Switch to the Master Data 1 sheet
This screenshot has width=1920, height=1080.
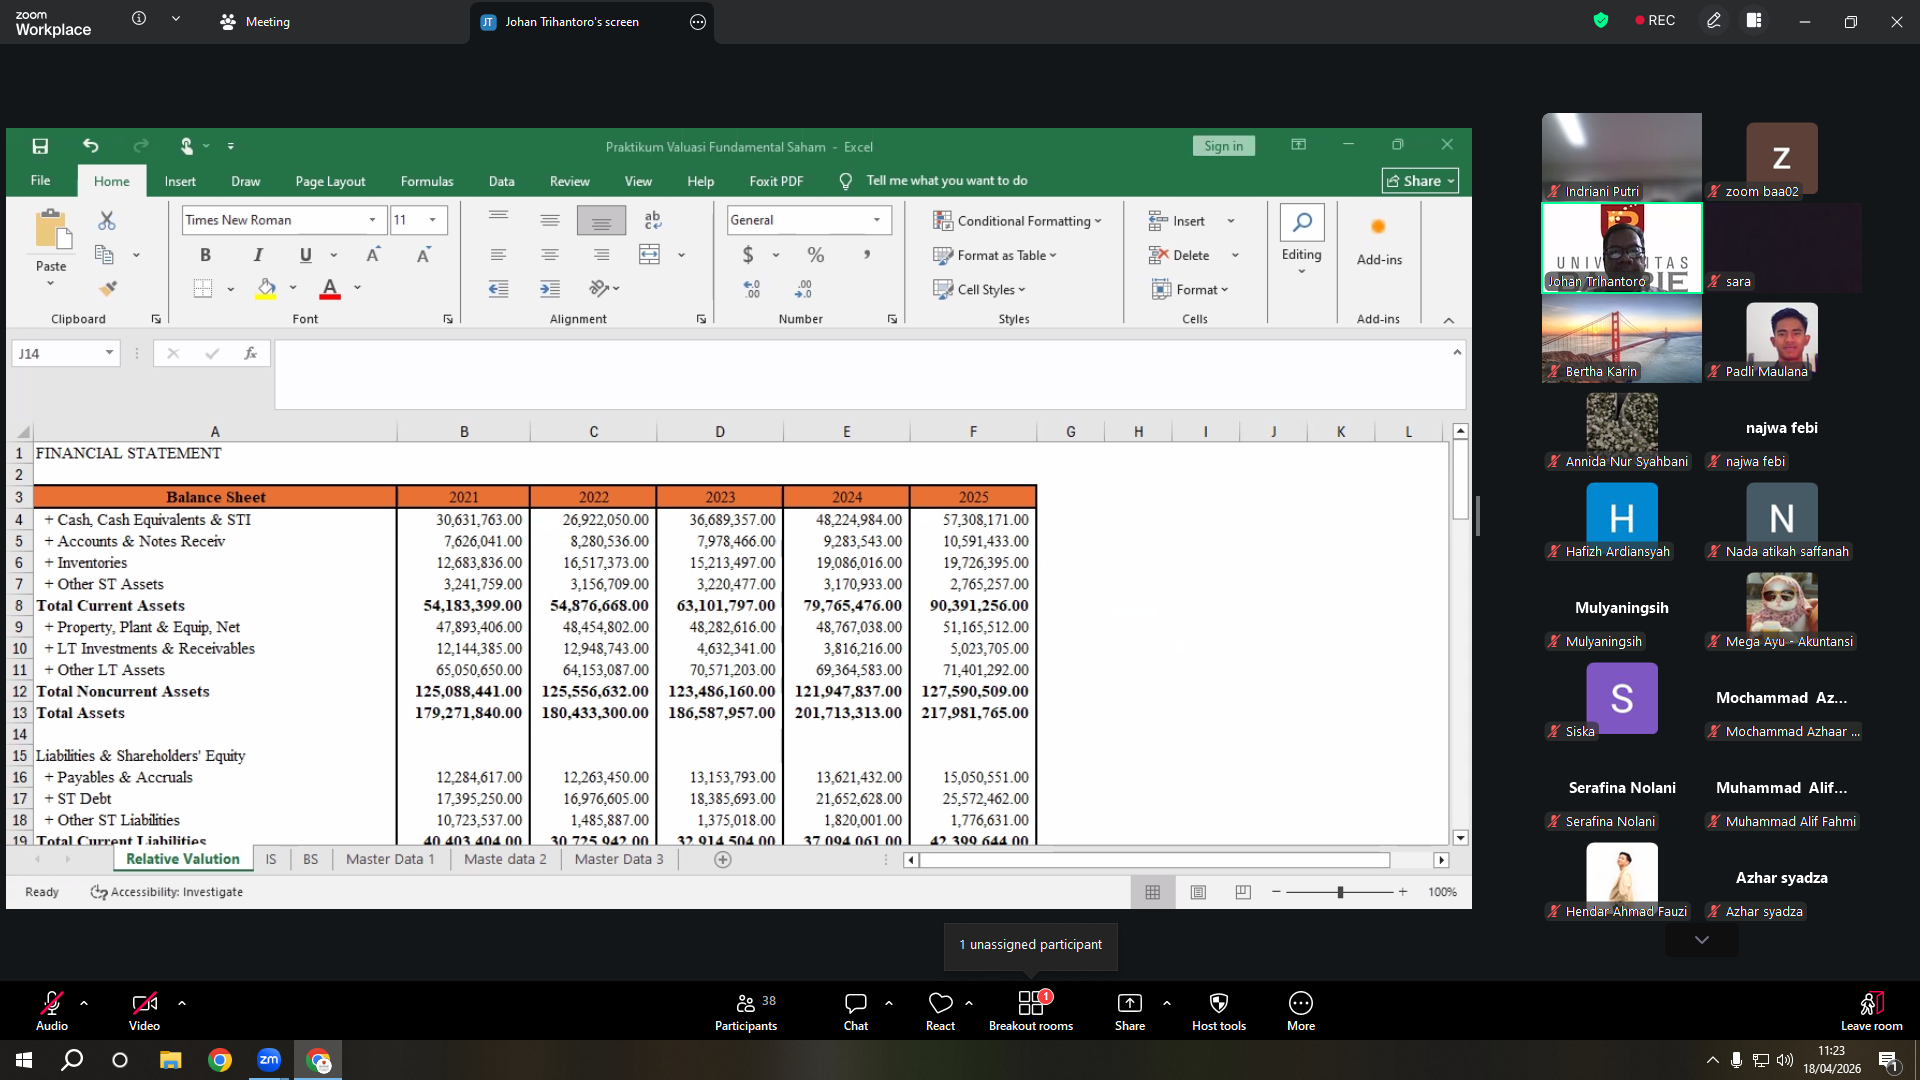point(390,860)
